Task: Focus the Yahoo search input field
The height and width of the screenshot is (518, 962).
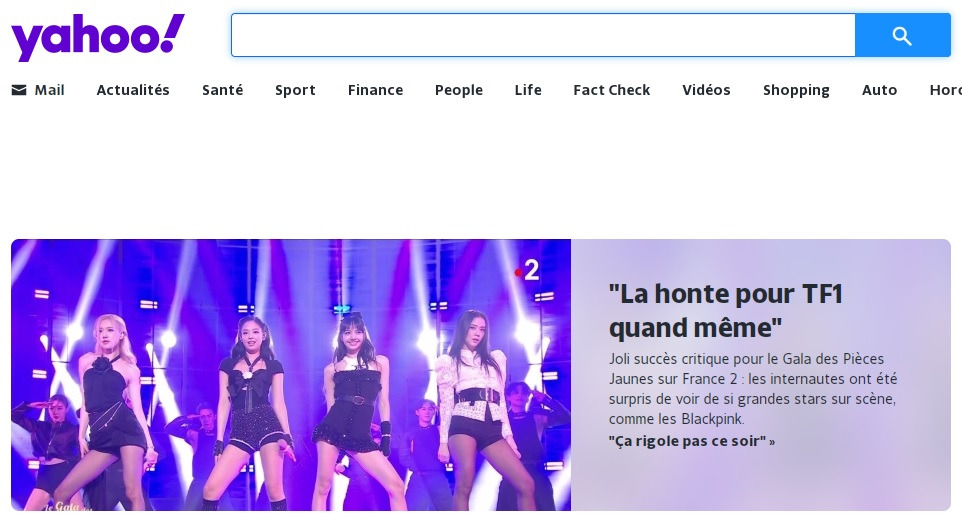Action: pos(543,36)
